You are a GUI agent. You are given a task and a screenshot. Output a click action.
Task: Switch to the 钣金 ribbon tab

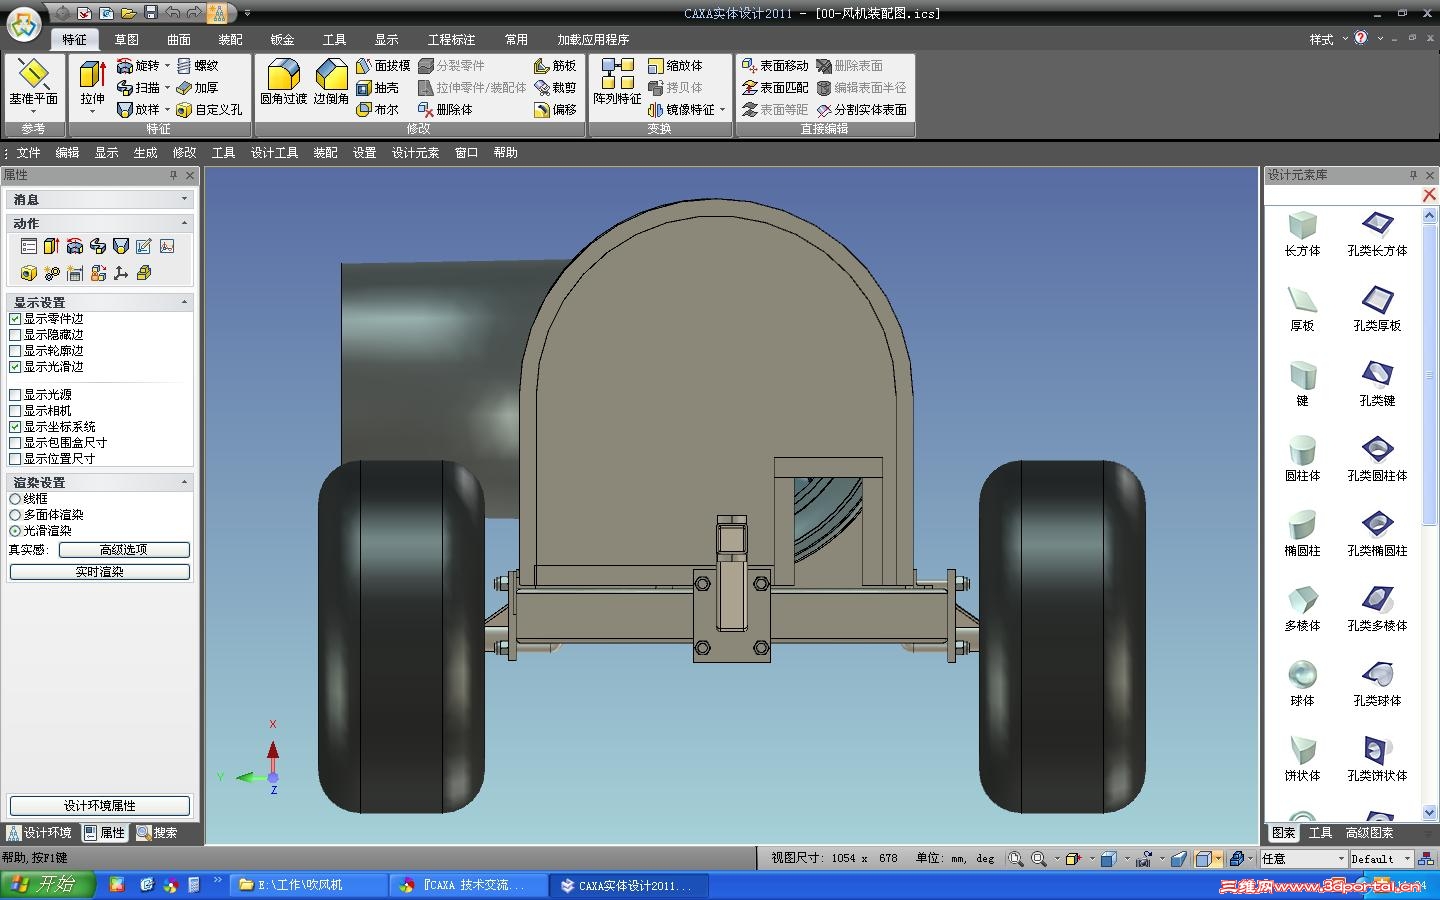(282, 40)
